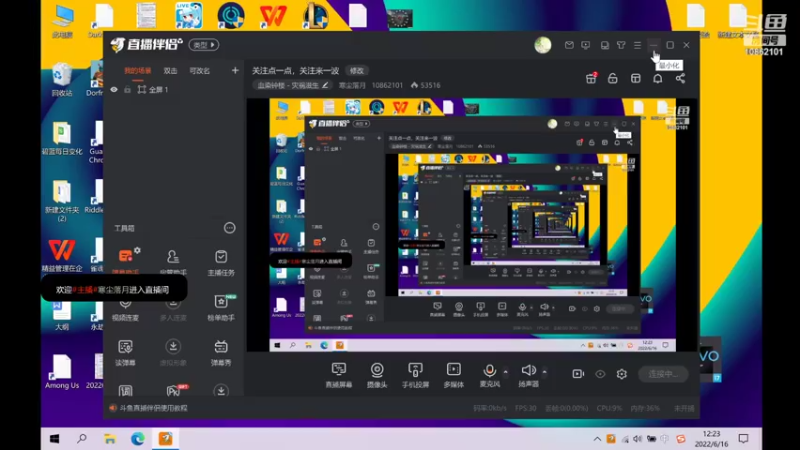Click the download tool icon in bottom toolbox row
This screenshot has height=450, width=800.
point(221,391)
